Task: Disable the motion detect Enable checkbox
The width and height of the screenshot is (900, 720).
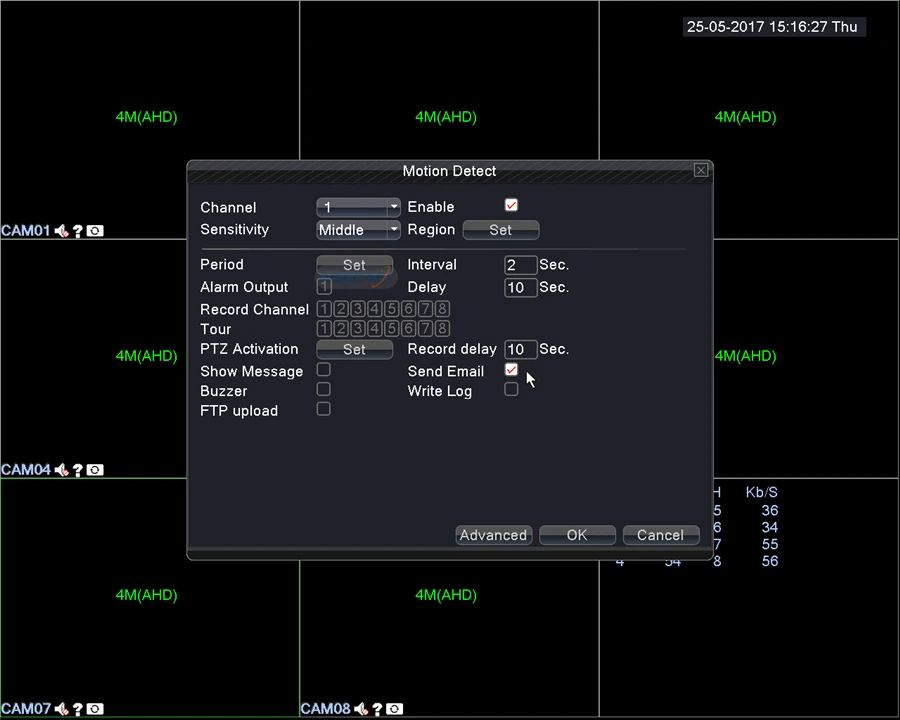Action: [511, 206]
